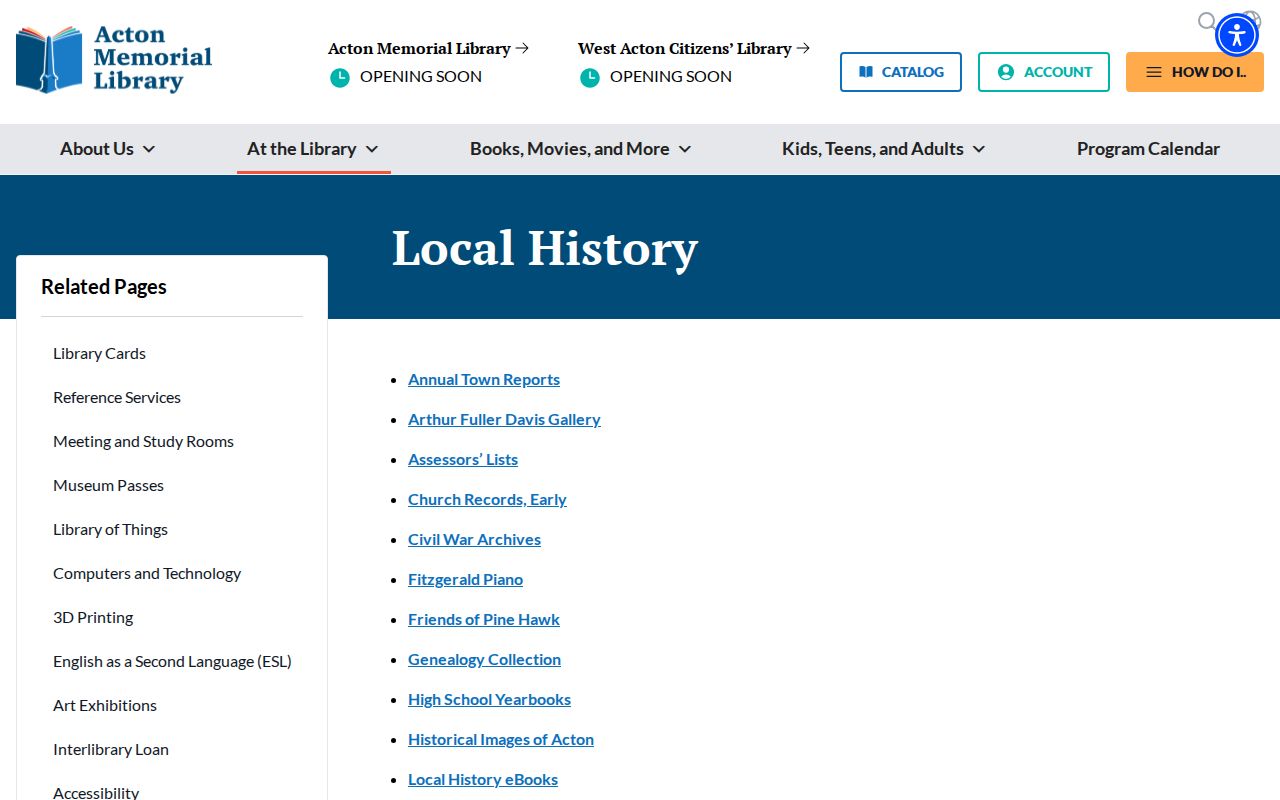Open the Annual Town Reports link
This screenshot has height=800, width=1280.
[x=484, y=379]
